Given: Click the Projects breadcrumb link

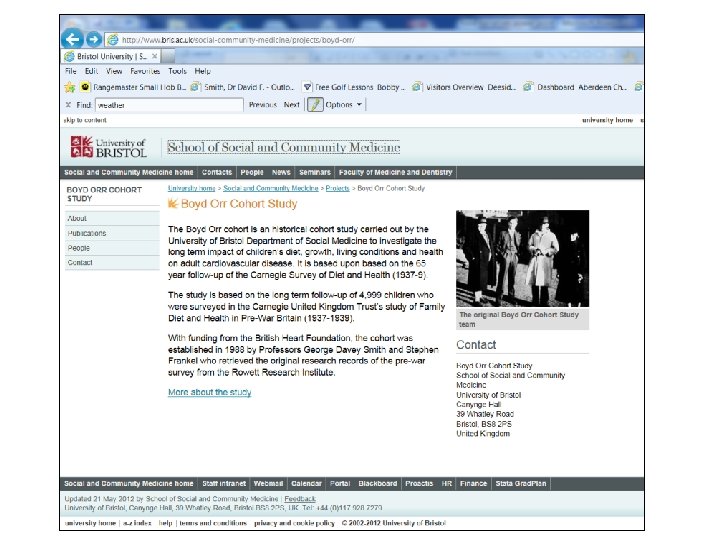Looking at the screenshot, I should tap(338, 188).
